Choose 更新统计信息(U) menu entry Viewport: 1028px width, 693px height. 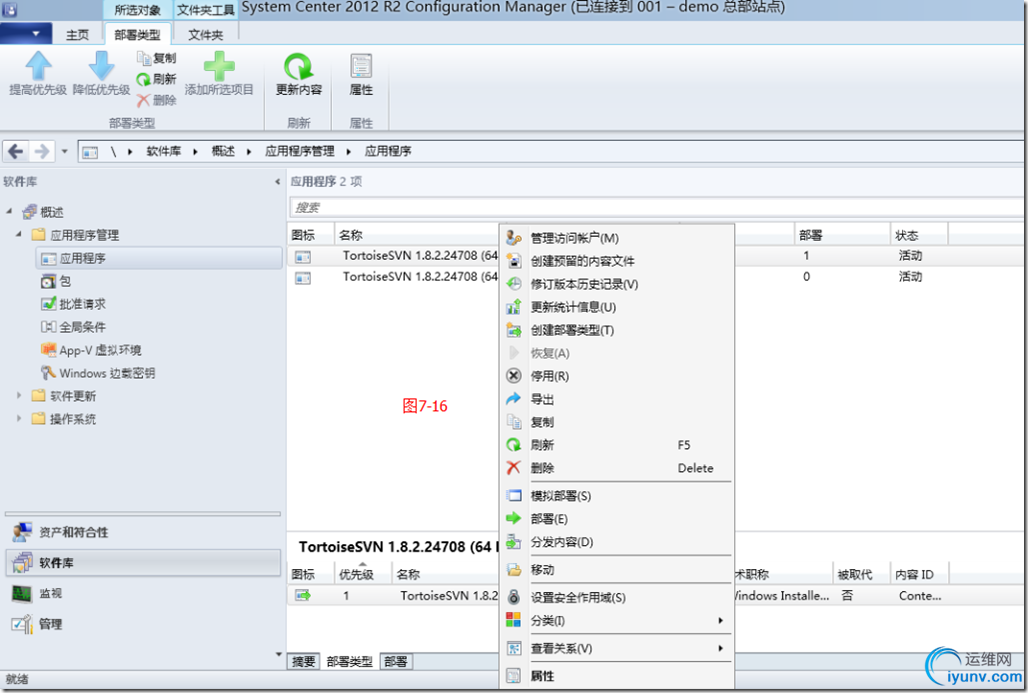point(615,307)
